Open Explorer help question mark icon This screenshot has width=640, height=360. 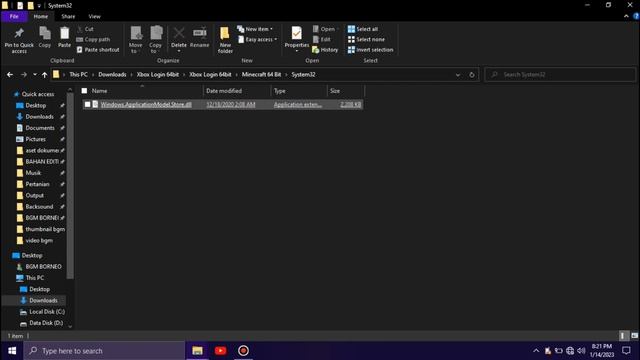pyautogui.click(x=636, y=16)
